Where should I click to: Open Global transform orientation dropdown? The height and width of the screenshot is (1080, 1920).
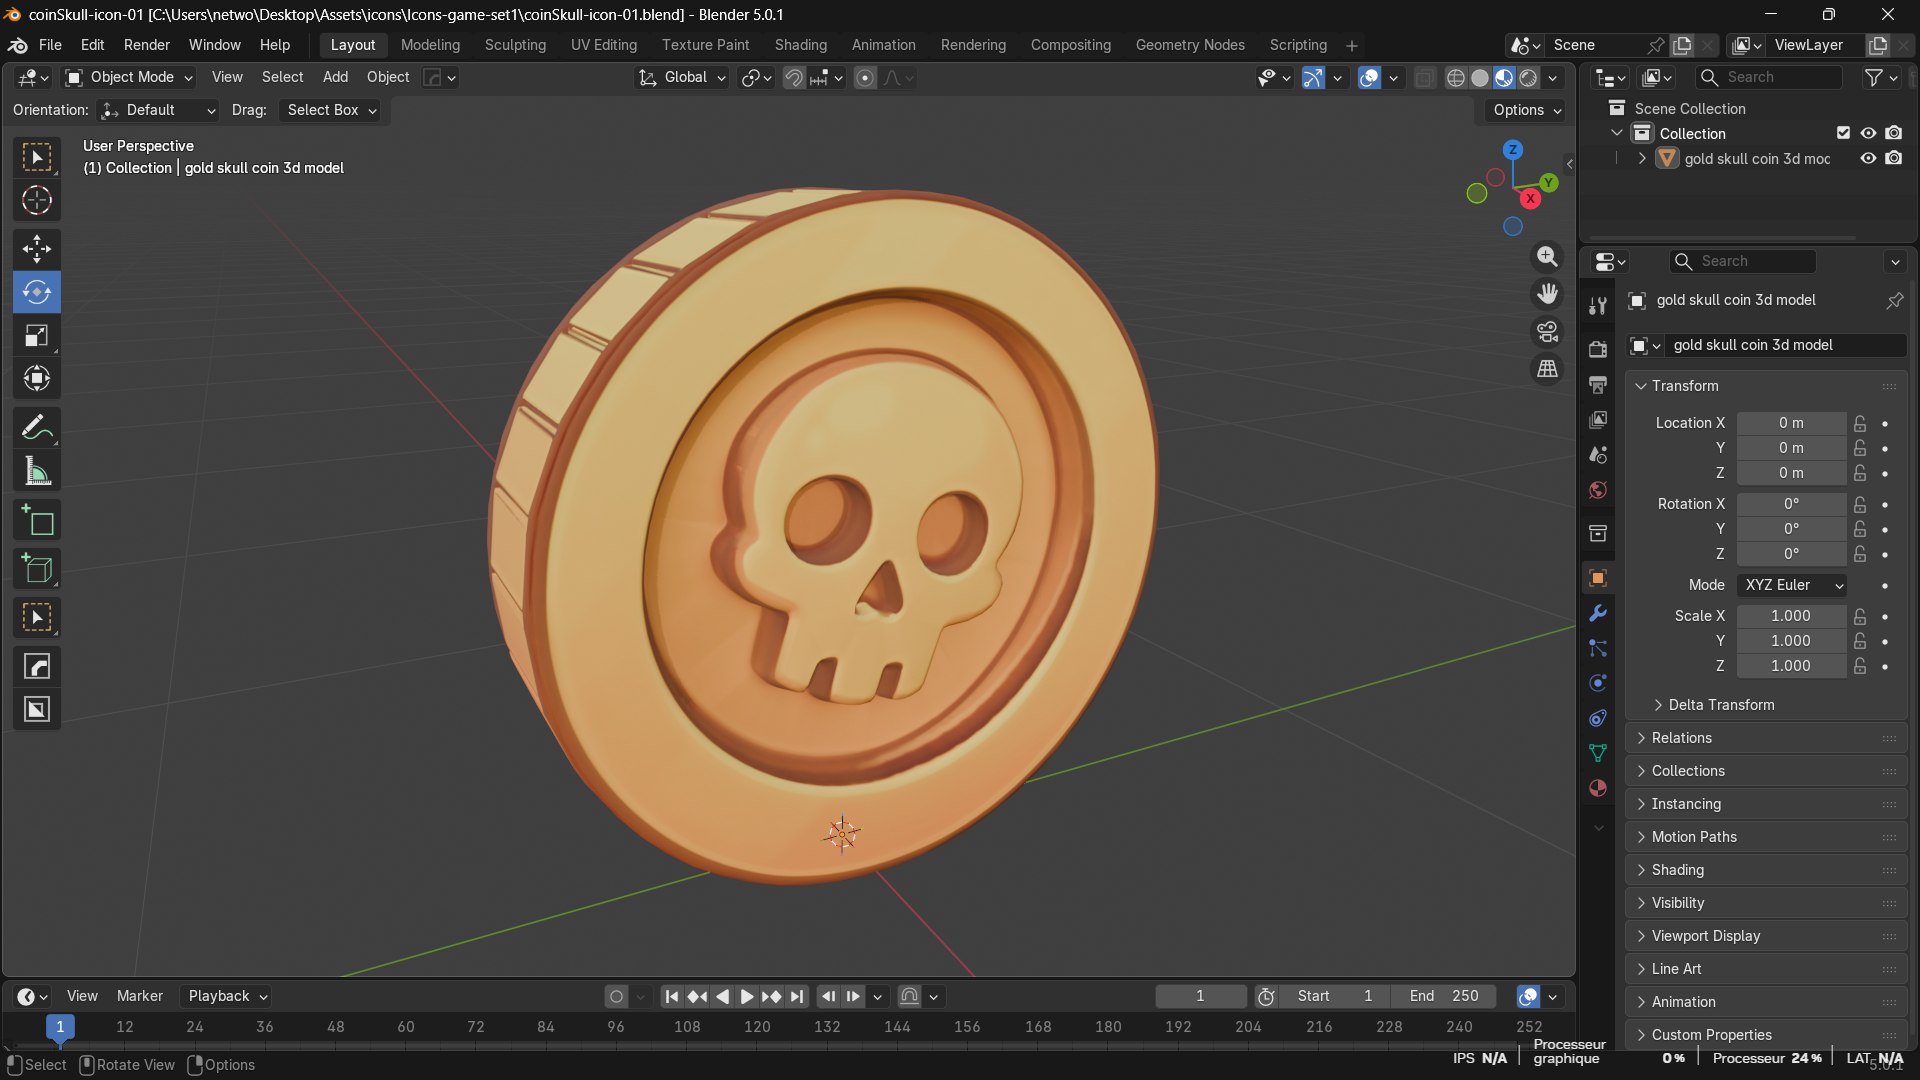[682, 78]
